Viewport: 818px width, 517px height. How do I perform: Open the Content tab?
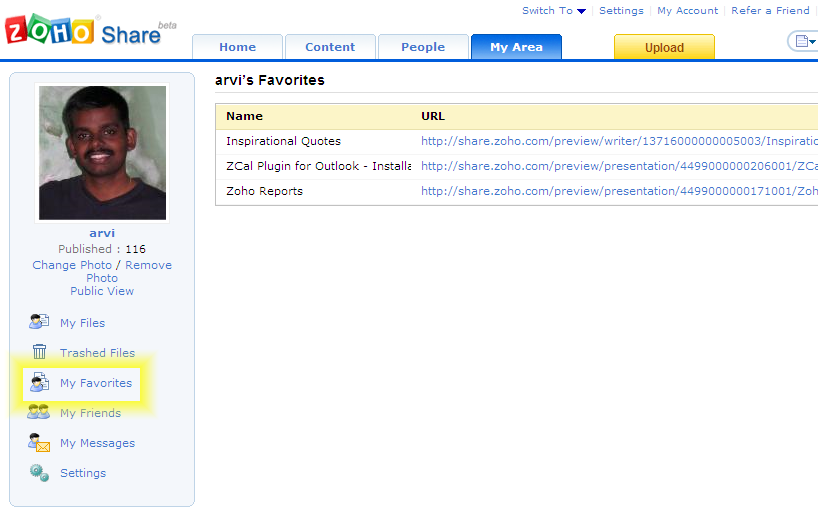330,47
